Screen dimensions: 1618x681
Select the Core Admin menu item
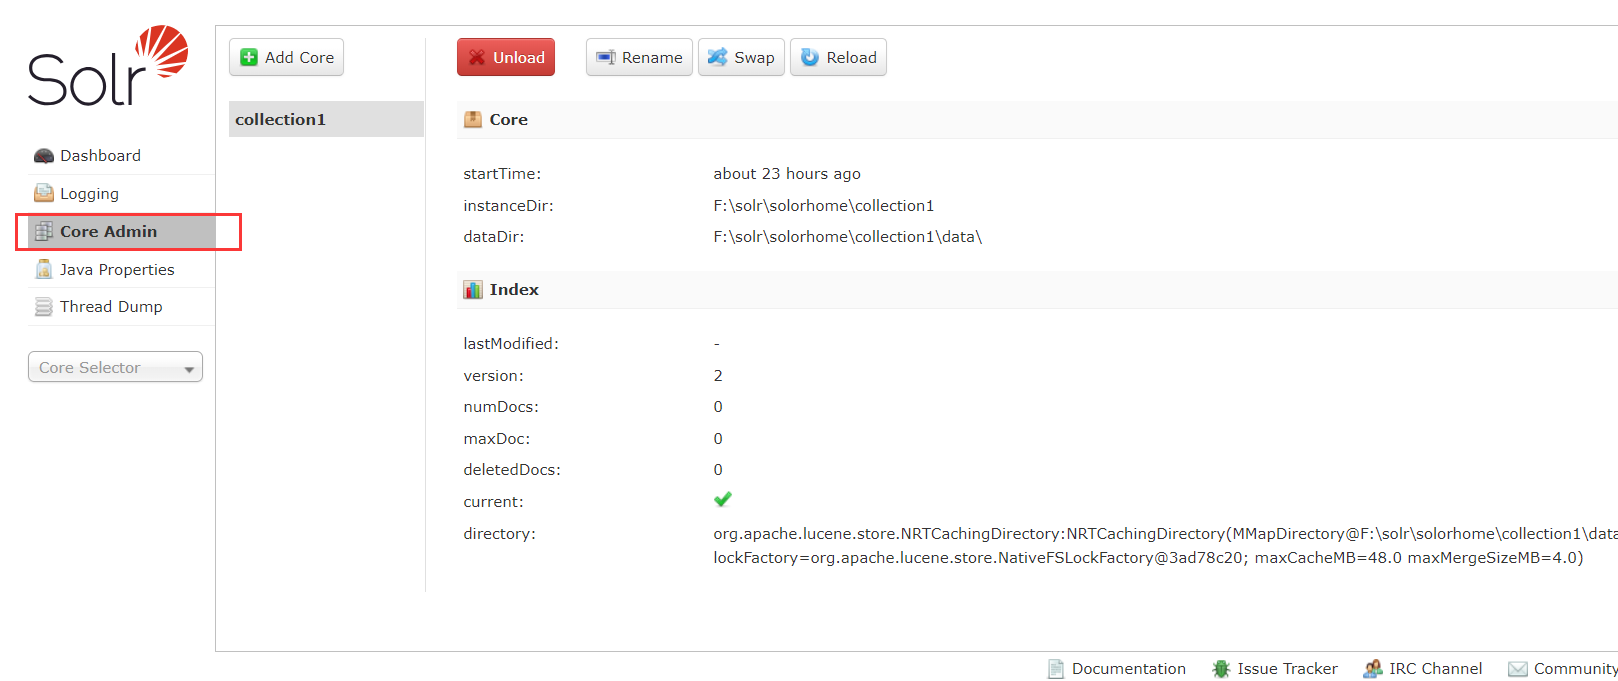pos(122,232)
